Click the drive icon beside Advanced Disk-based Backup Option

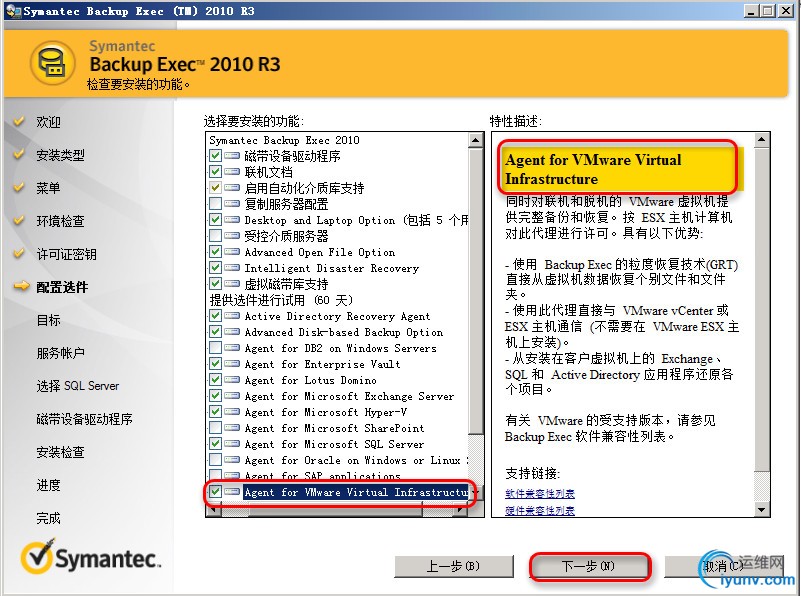pos(232,331)
